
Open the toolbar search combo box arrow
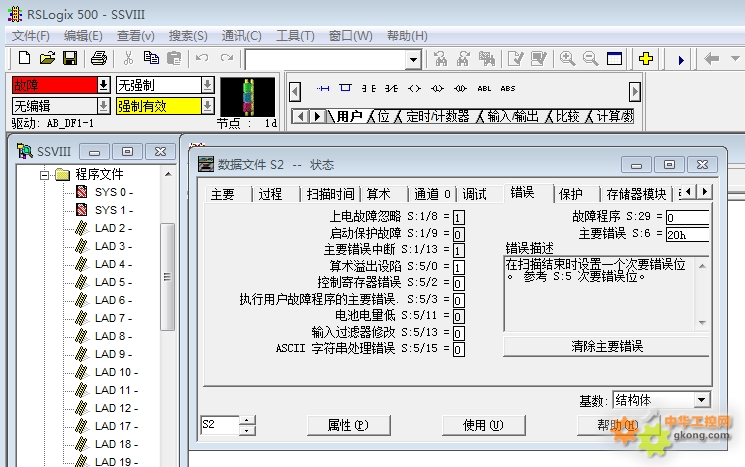pyautogui.click(x=413, y=60)
